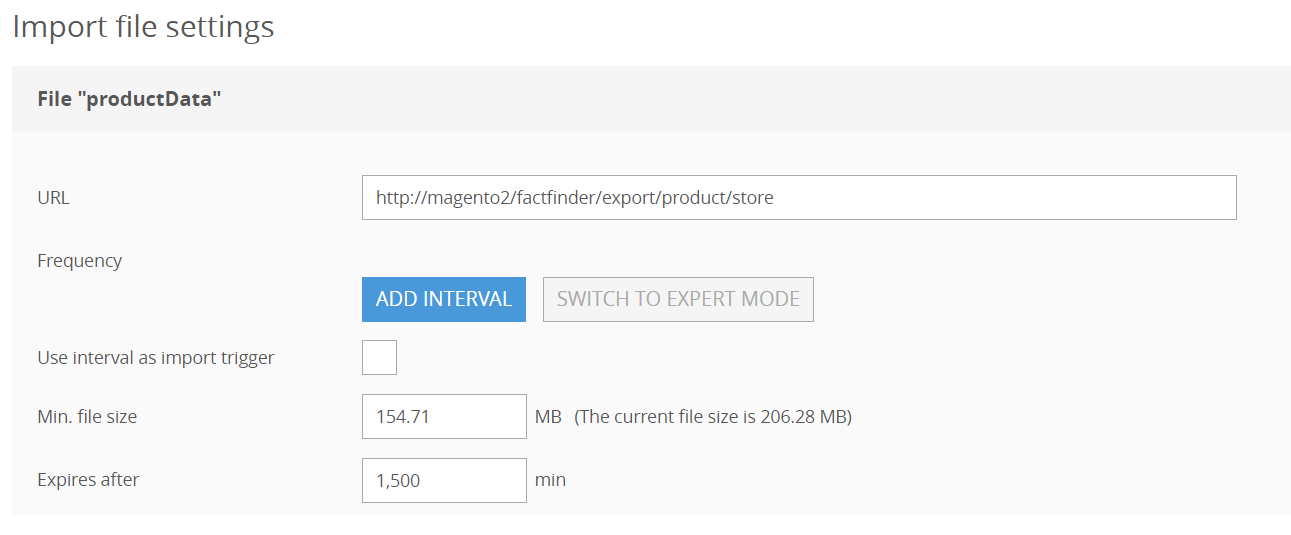The image size is (1291, 535).
Task: Select the Min. file size field
Action: click(444, 416)
